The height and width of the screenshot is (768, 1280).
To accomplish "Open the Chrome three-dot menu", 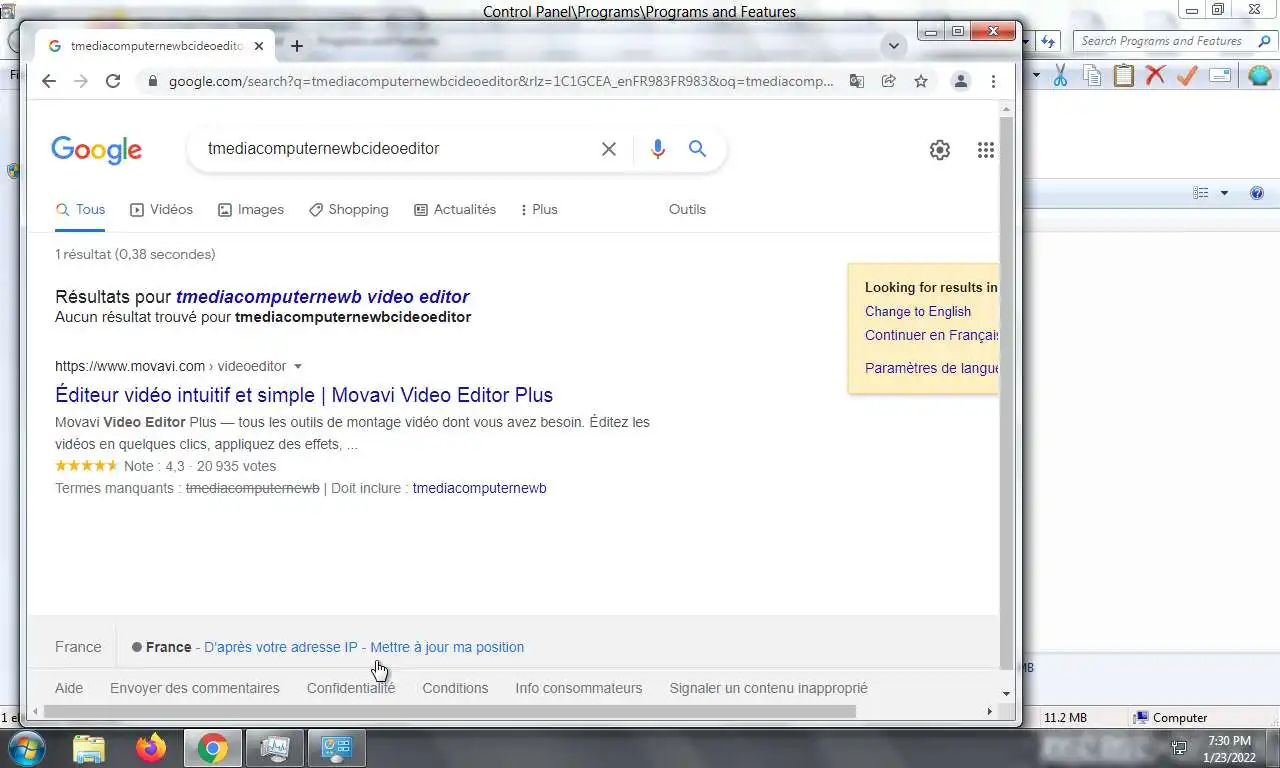I will click(x=993, y=81).
